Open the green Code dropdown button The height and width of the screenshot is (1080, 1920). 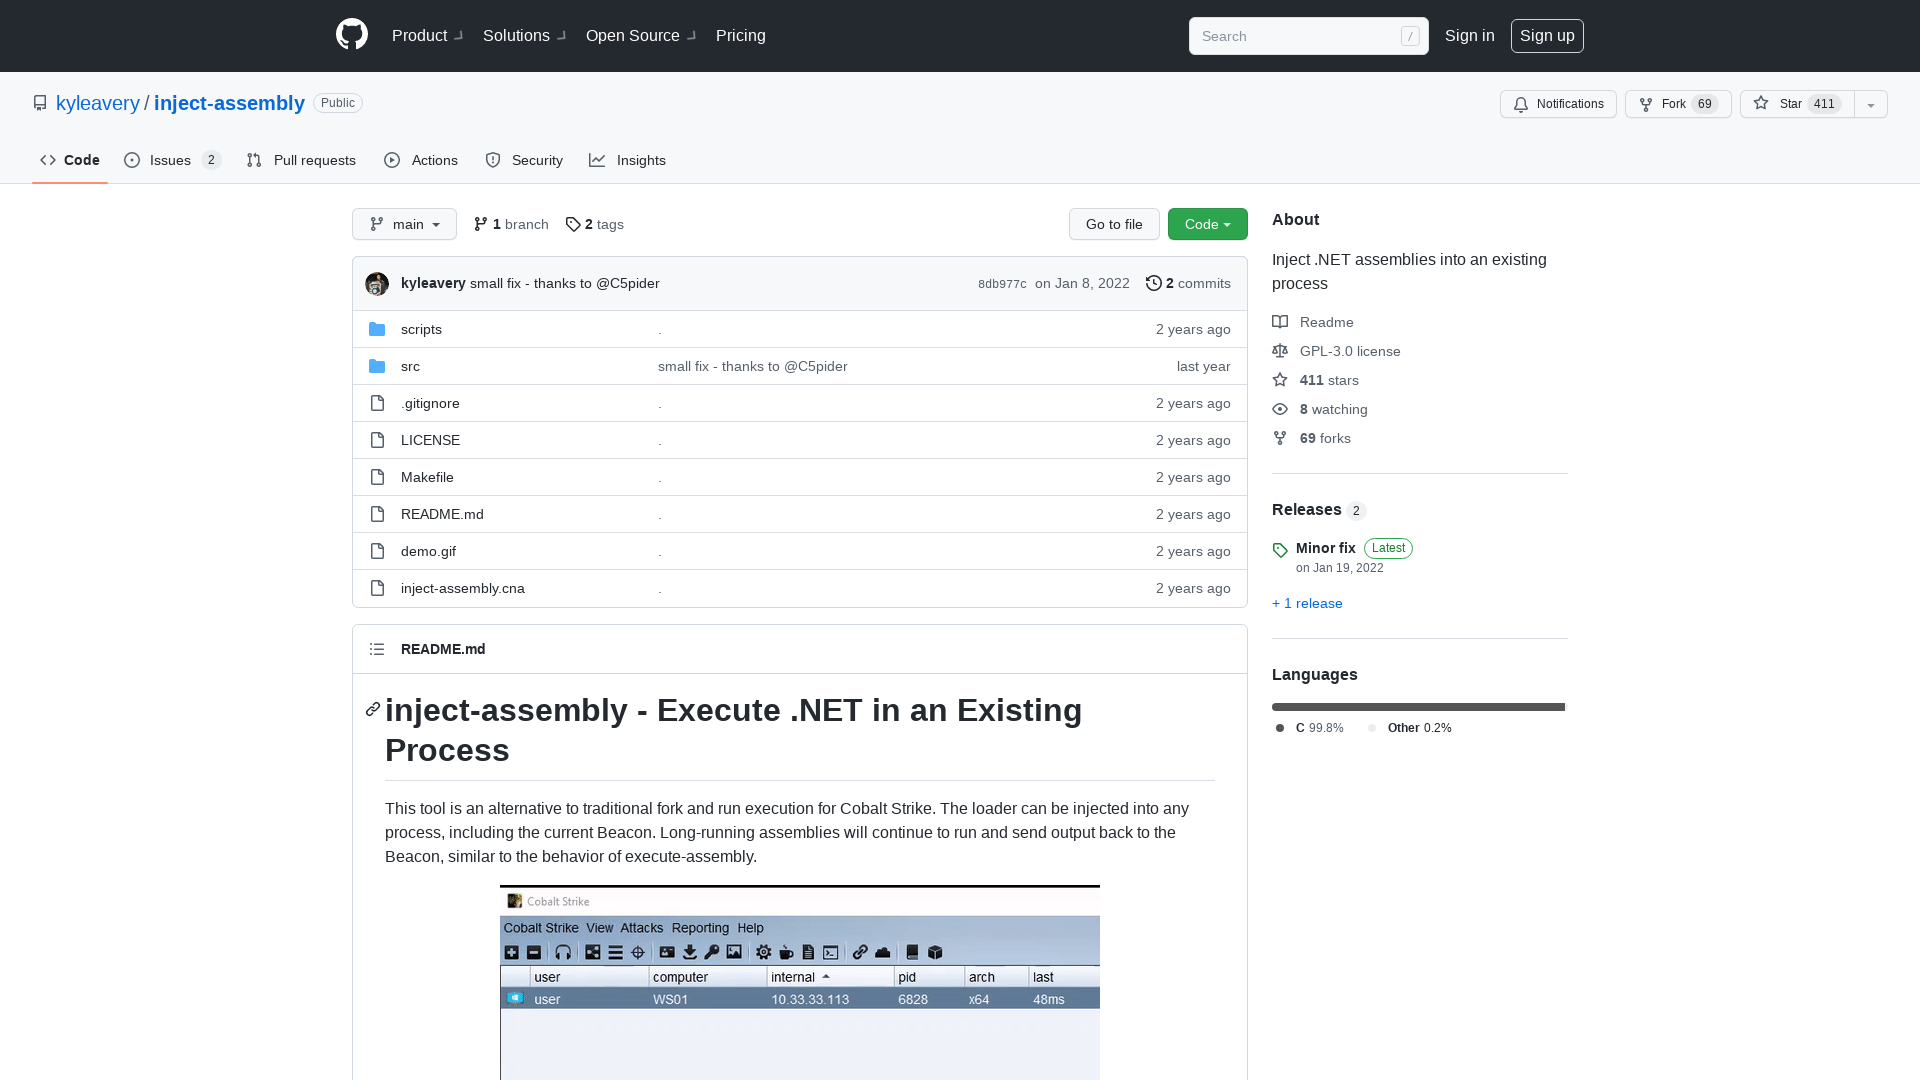(1208, 224)
